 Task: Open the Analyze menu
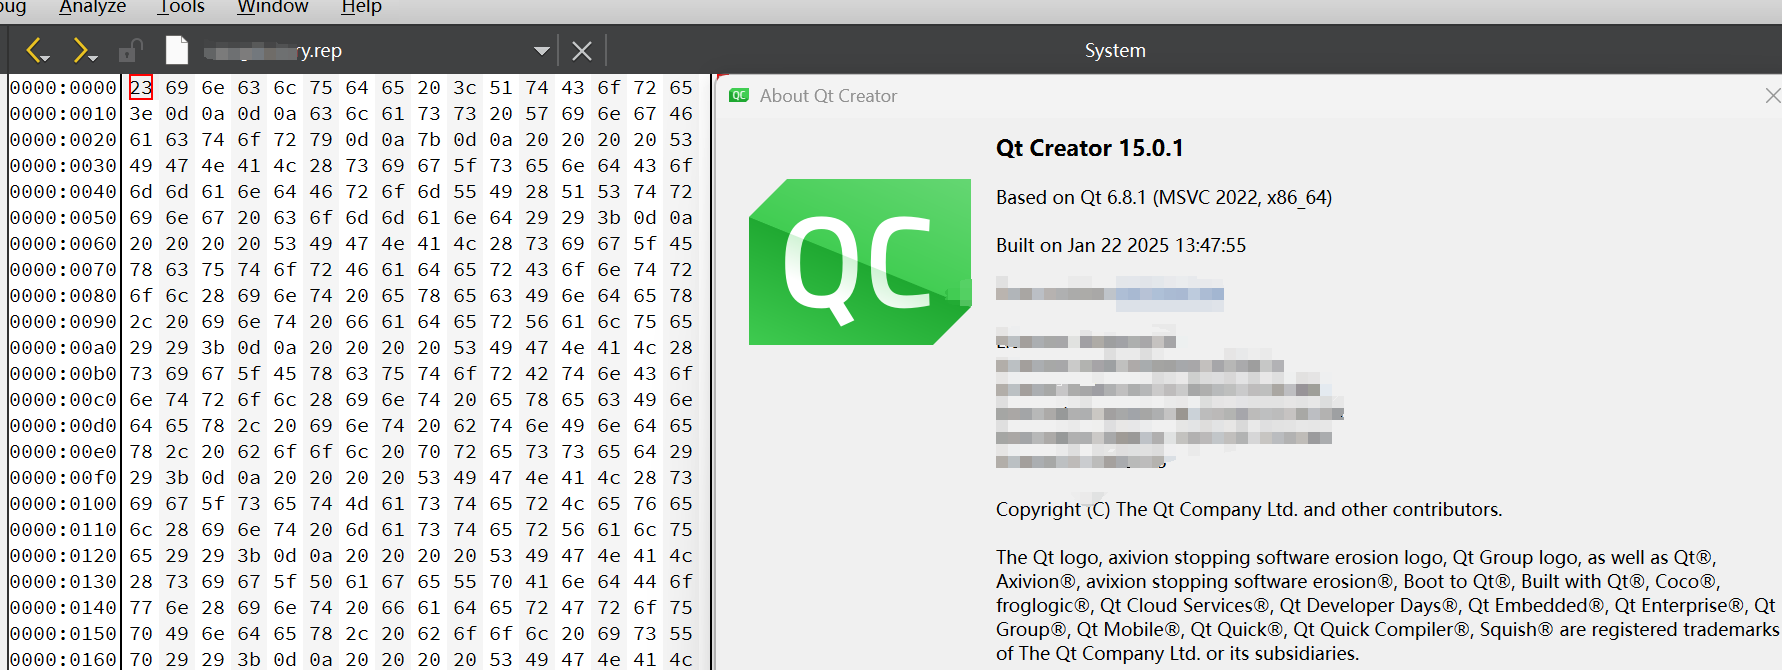[93, 7]
